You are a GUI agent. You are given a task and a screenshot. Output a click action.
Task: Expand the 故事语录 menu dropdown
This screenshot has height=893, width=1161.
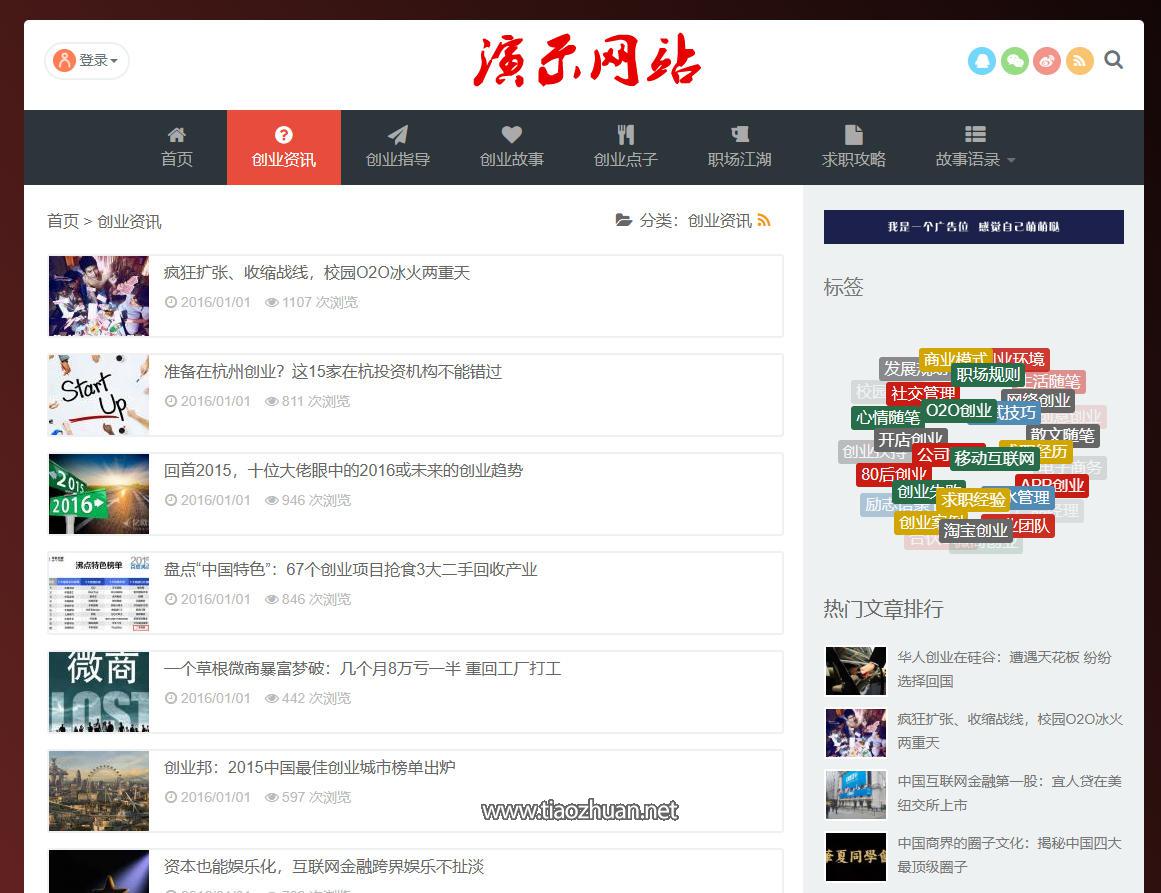pyautogui.click(x=975, y=147)
